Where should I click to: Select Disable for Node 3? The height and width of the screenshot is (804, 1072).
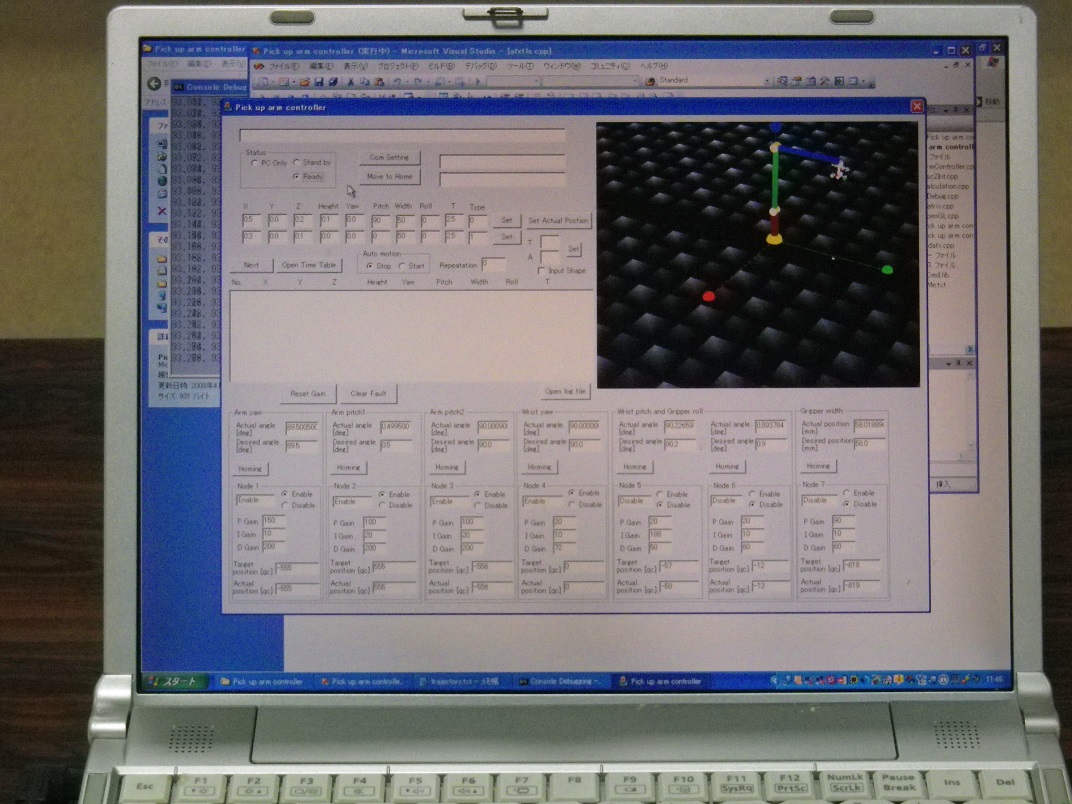(x=477, y=505)
